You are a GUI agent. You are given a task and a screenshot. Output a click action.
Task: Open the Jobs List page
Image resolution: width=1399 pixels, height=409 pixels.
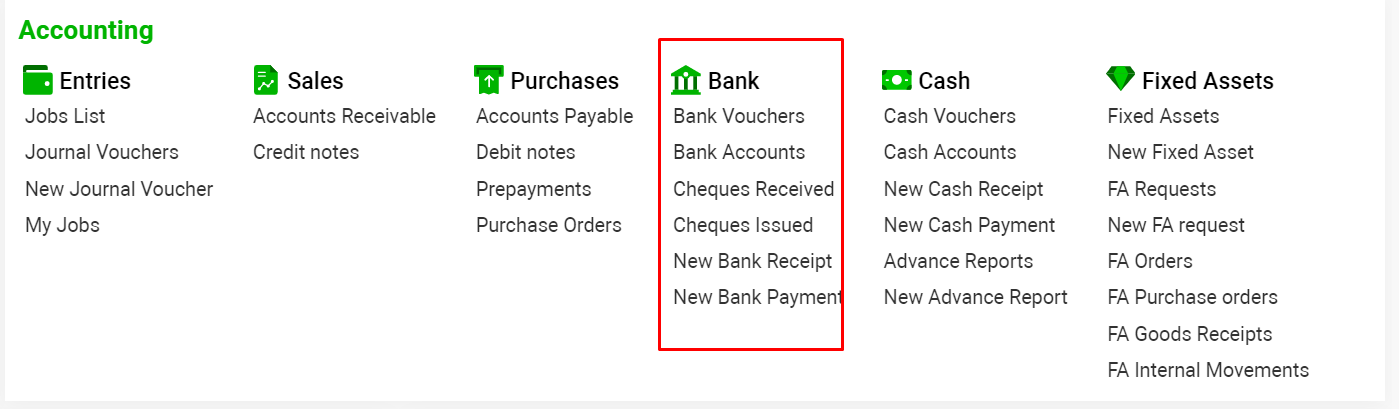coord(65,116)
